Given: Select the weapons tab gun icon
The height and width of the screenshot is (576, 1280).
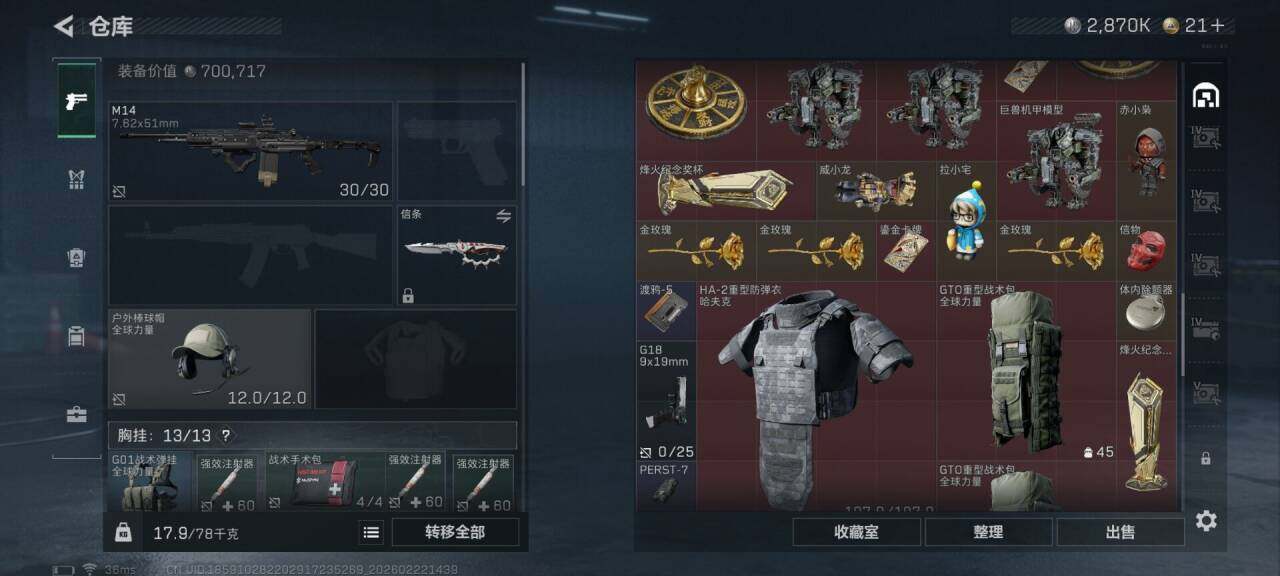Looking at the screenshot, I should pyautogui.click(x=76, y=100).
